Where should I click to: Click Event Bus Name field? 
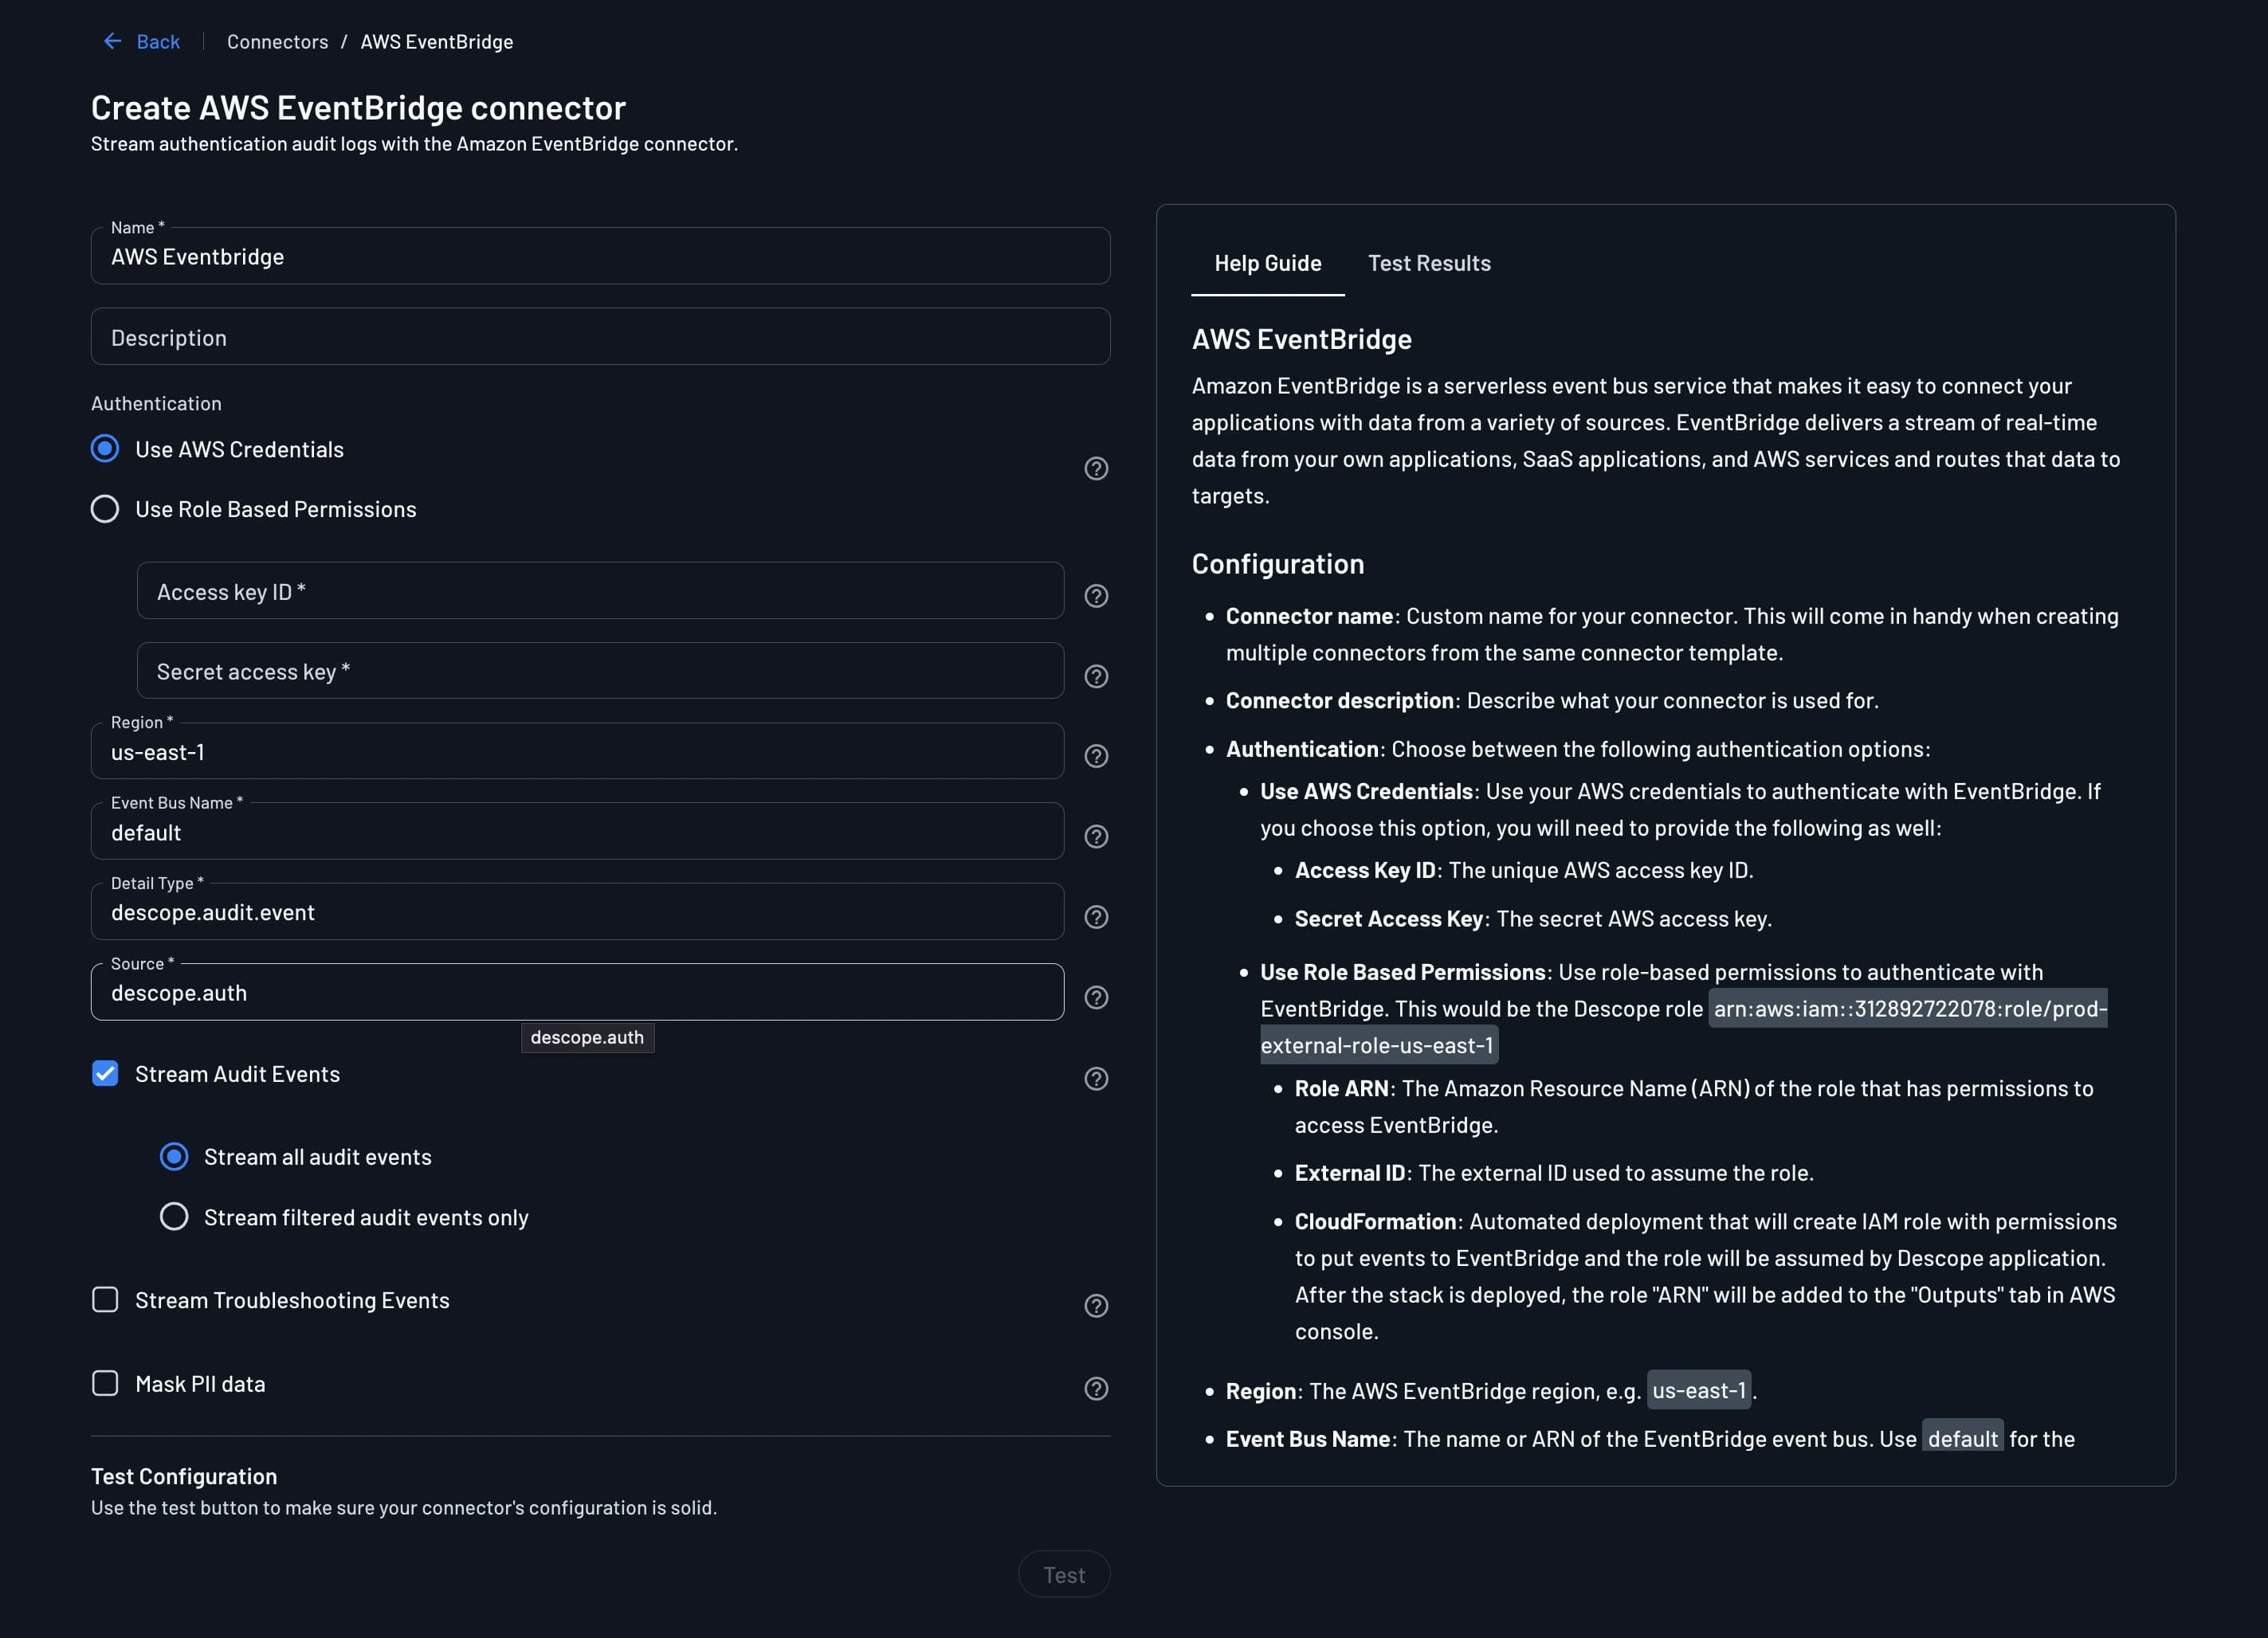click(577, 831)
